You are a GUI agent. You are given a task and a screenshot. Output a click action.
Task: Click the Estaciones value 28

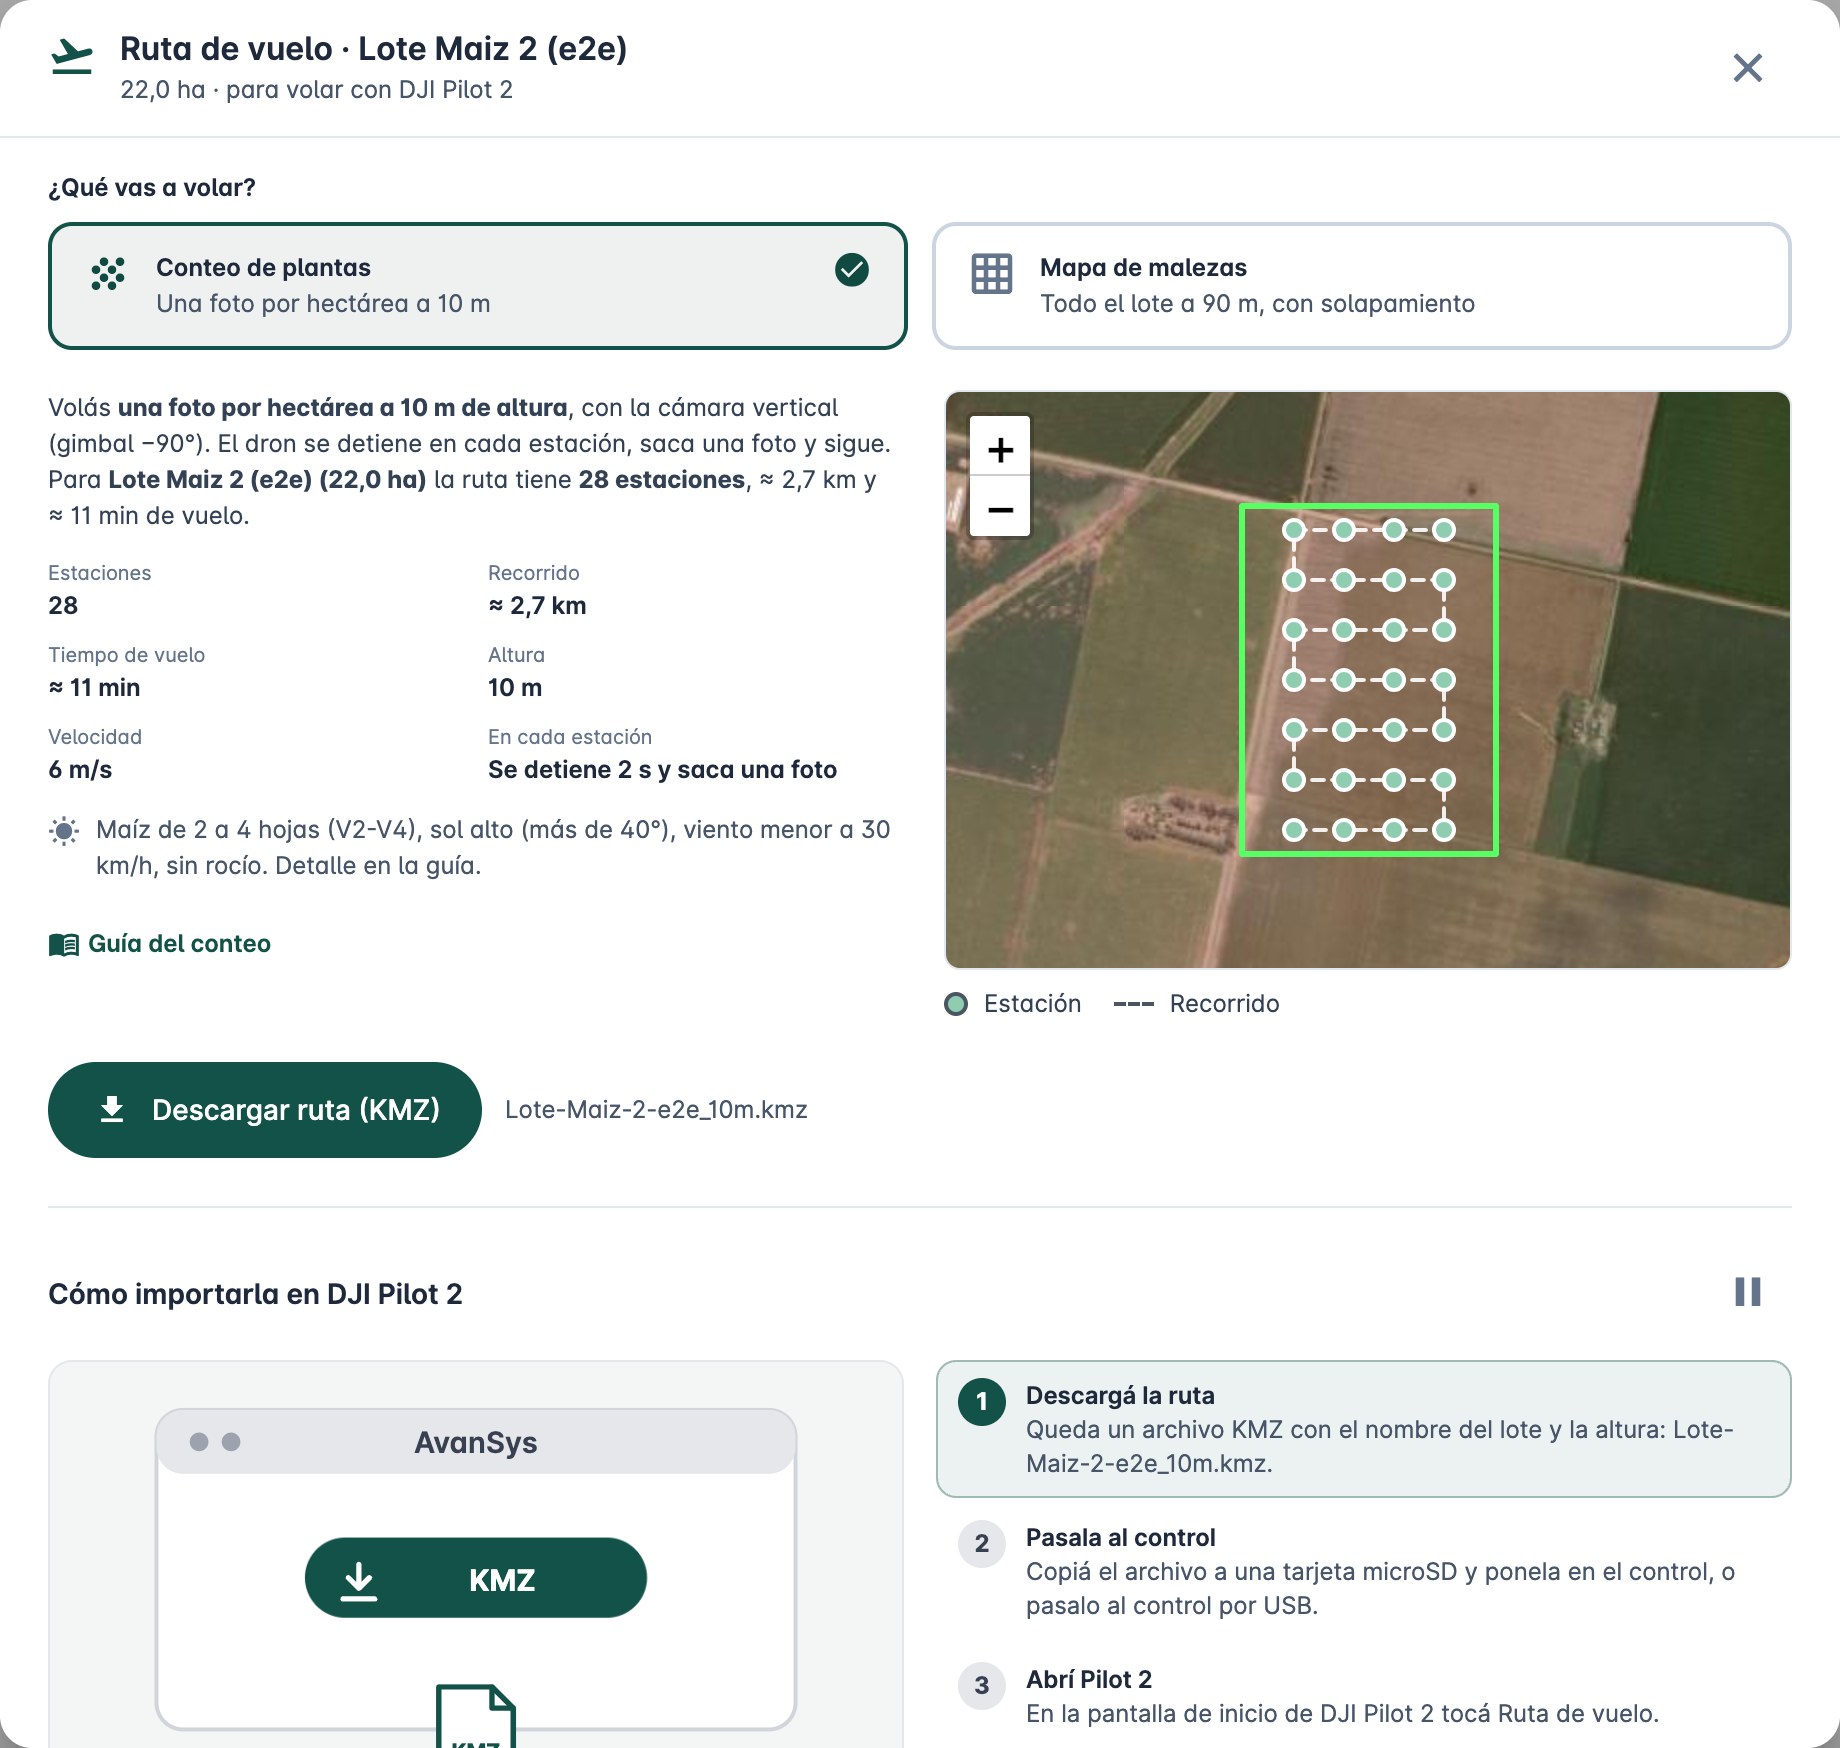tap(63, 605)
